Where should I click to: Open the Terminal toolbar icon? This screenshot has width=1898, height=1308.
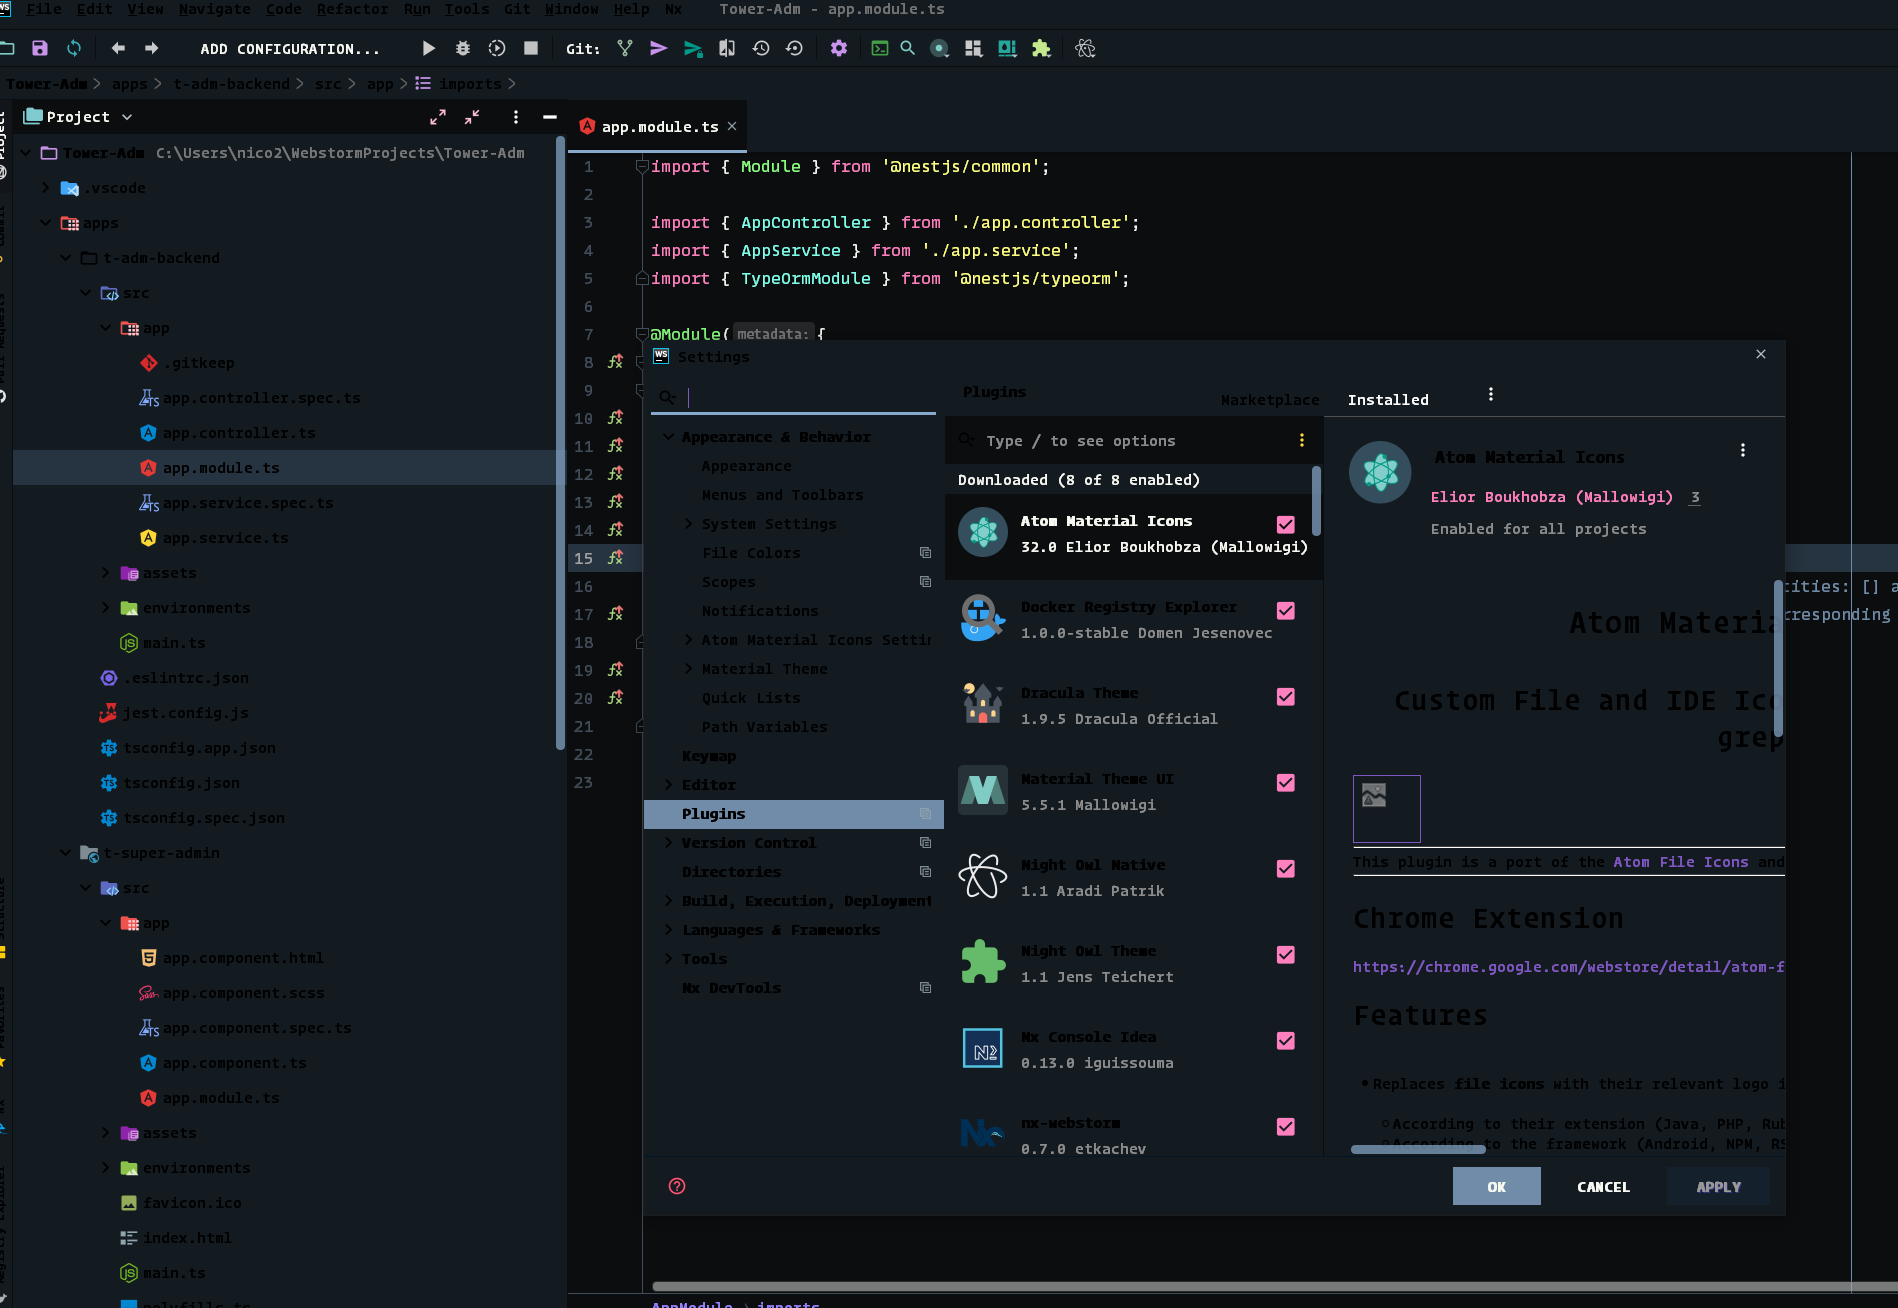click(879, 48)
